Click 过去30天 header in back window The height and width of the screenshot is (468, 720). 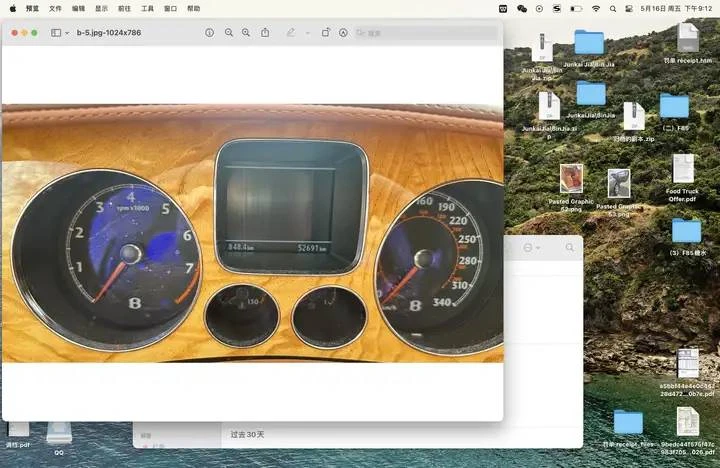point(248,434)
